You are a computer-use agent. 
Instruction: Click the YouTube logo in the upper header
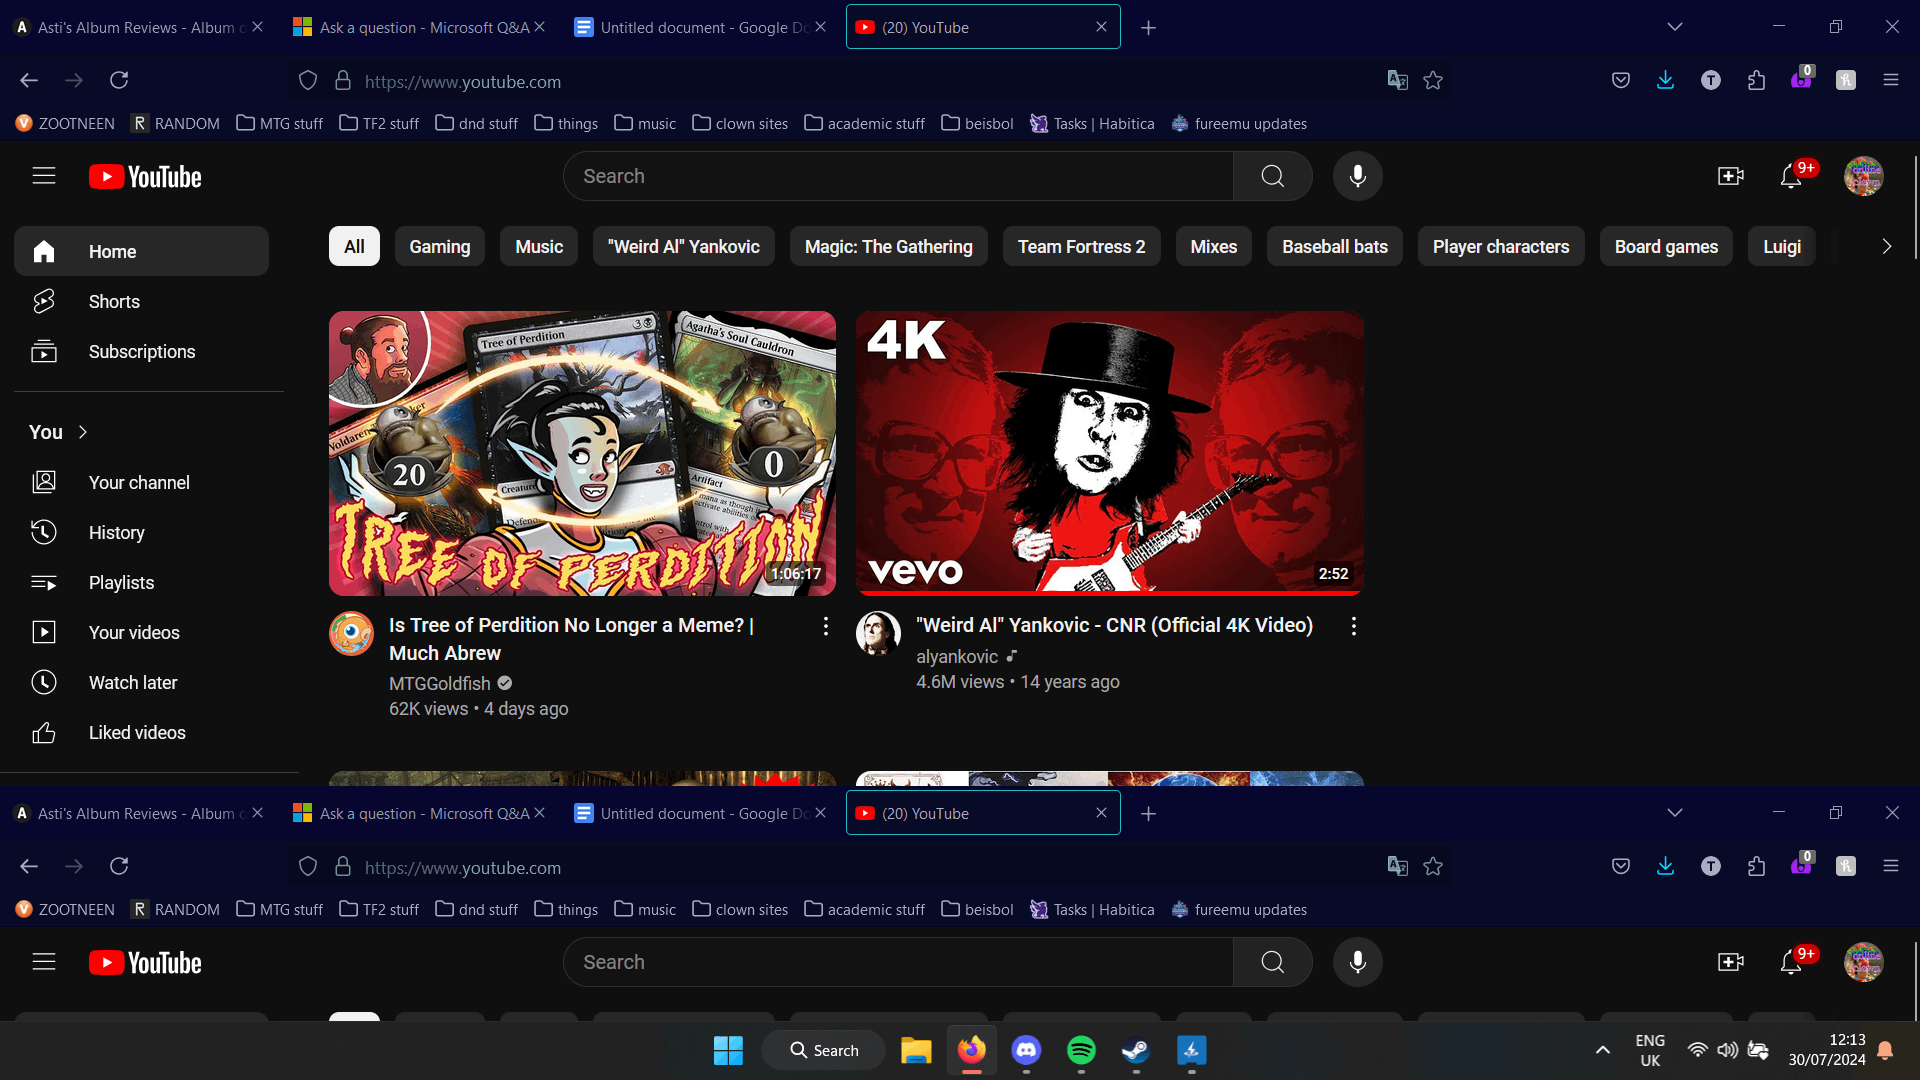(x=145, y=176)
